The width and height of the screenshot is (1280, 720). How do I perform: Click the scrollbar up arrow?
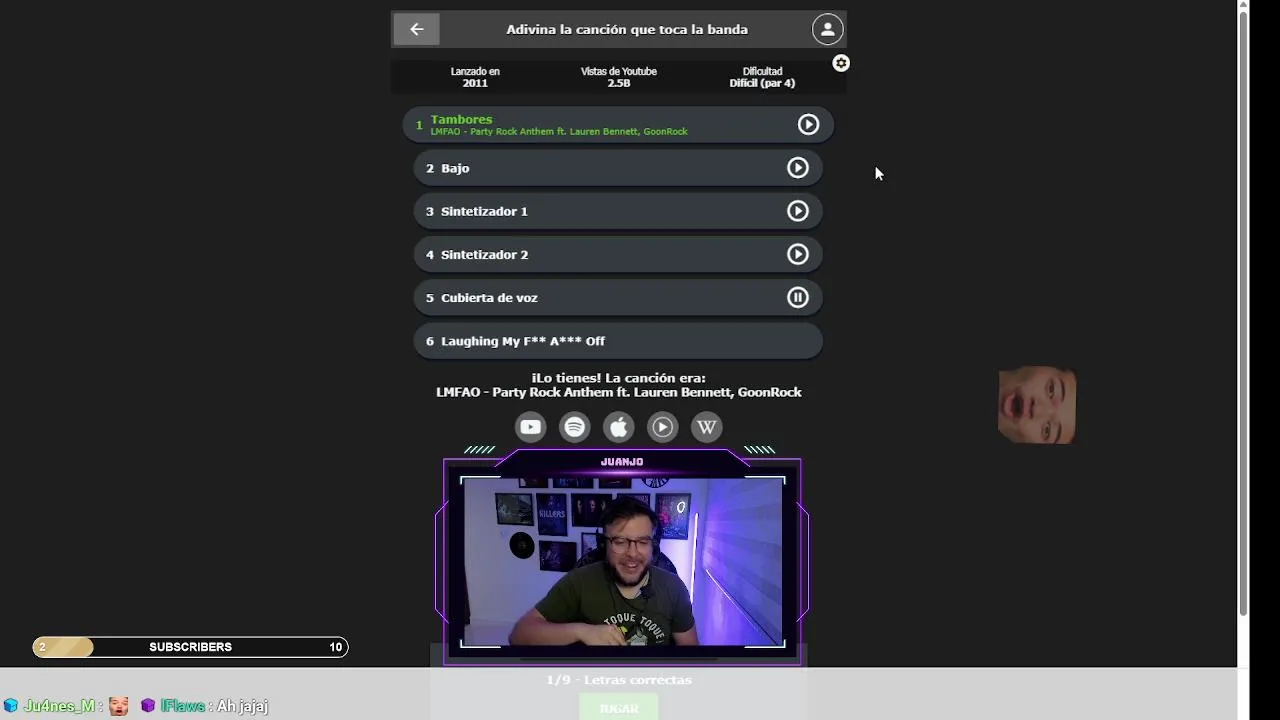[1244, 6]
